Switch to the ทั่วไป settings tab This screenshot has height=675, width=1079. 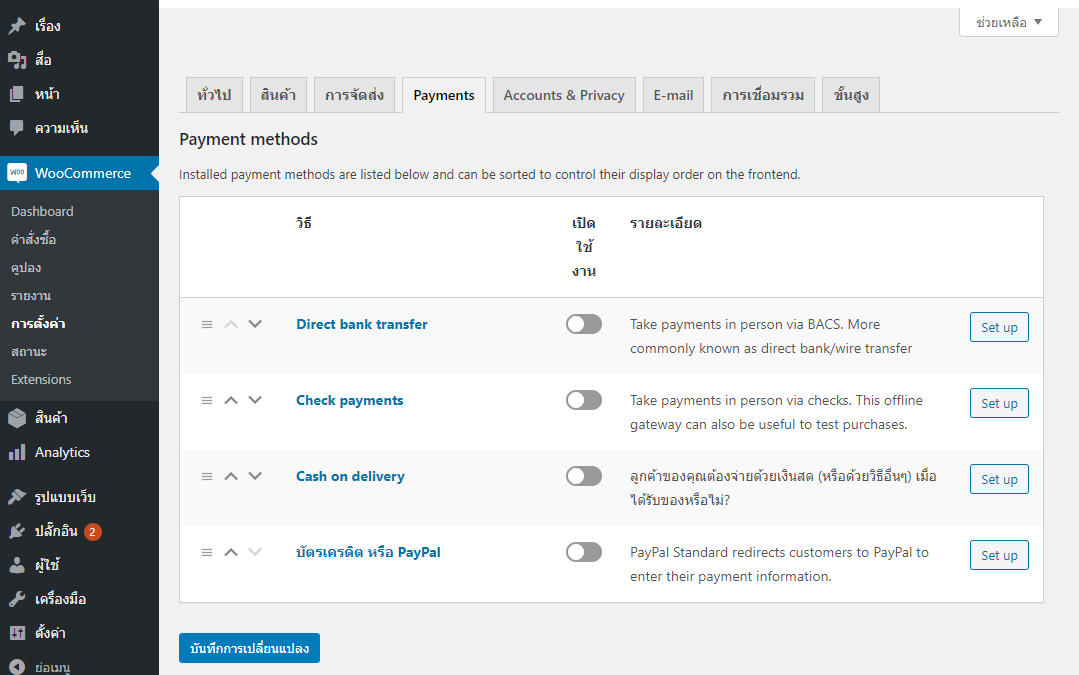[x=214, y=95]
